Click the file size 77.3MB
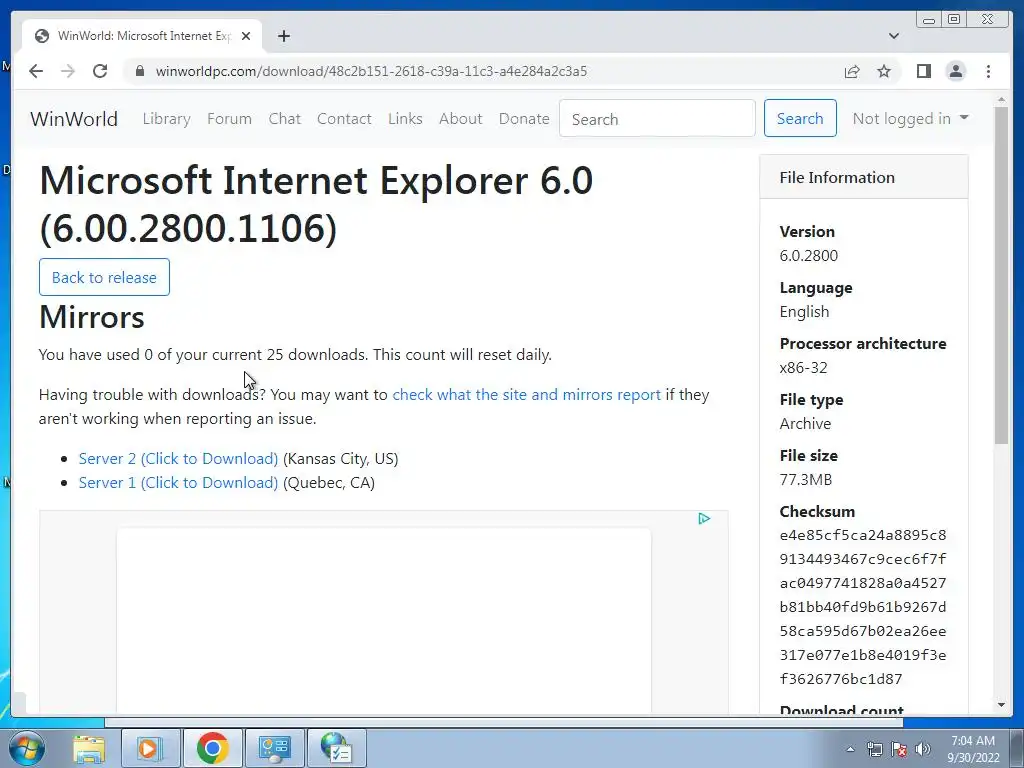Screen dimensions: 1024x768 tap(806, 479)
